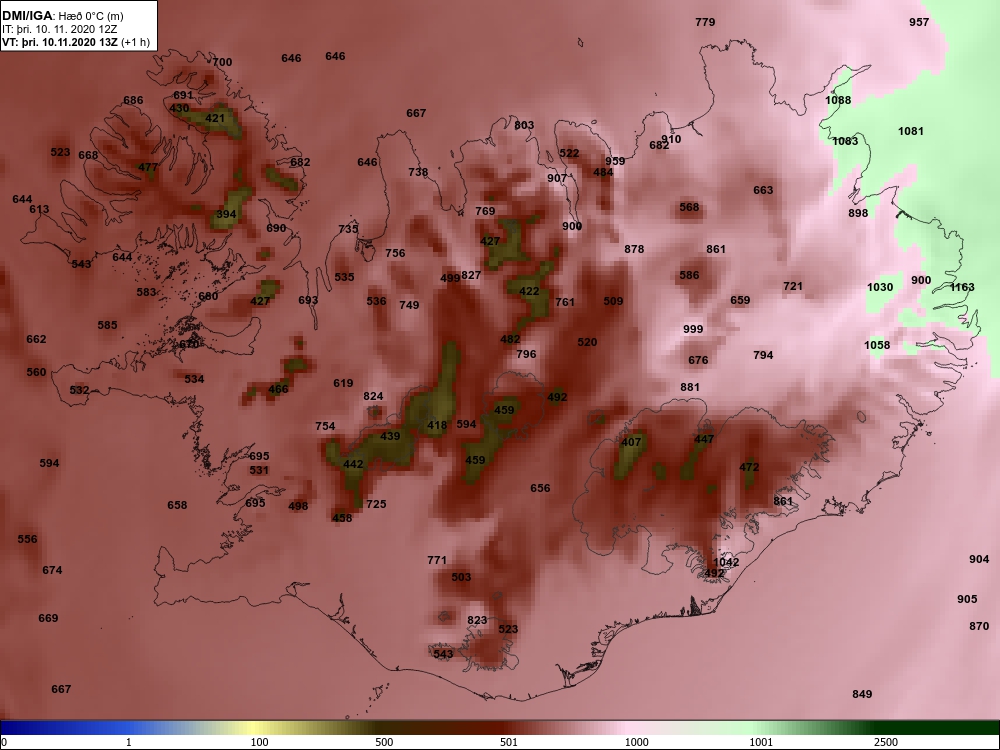Select the 1030 height value

coord(880,287)
